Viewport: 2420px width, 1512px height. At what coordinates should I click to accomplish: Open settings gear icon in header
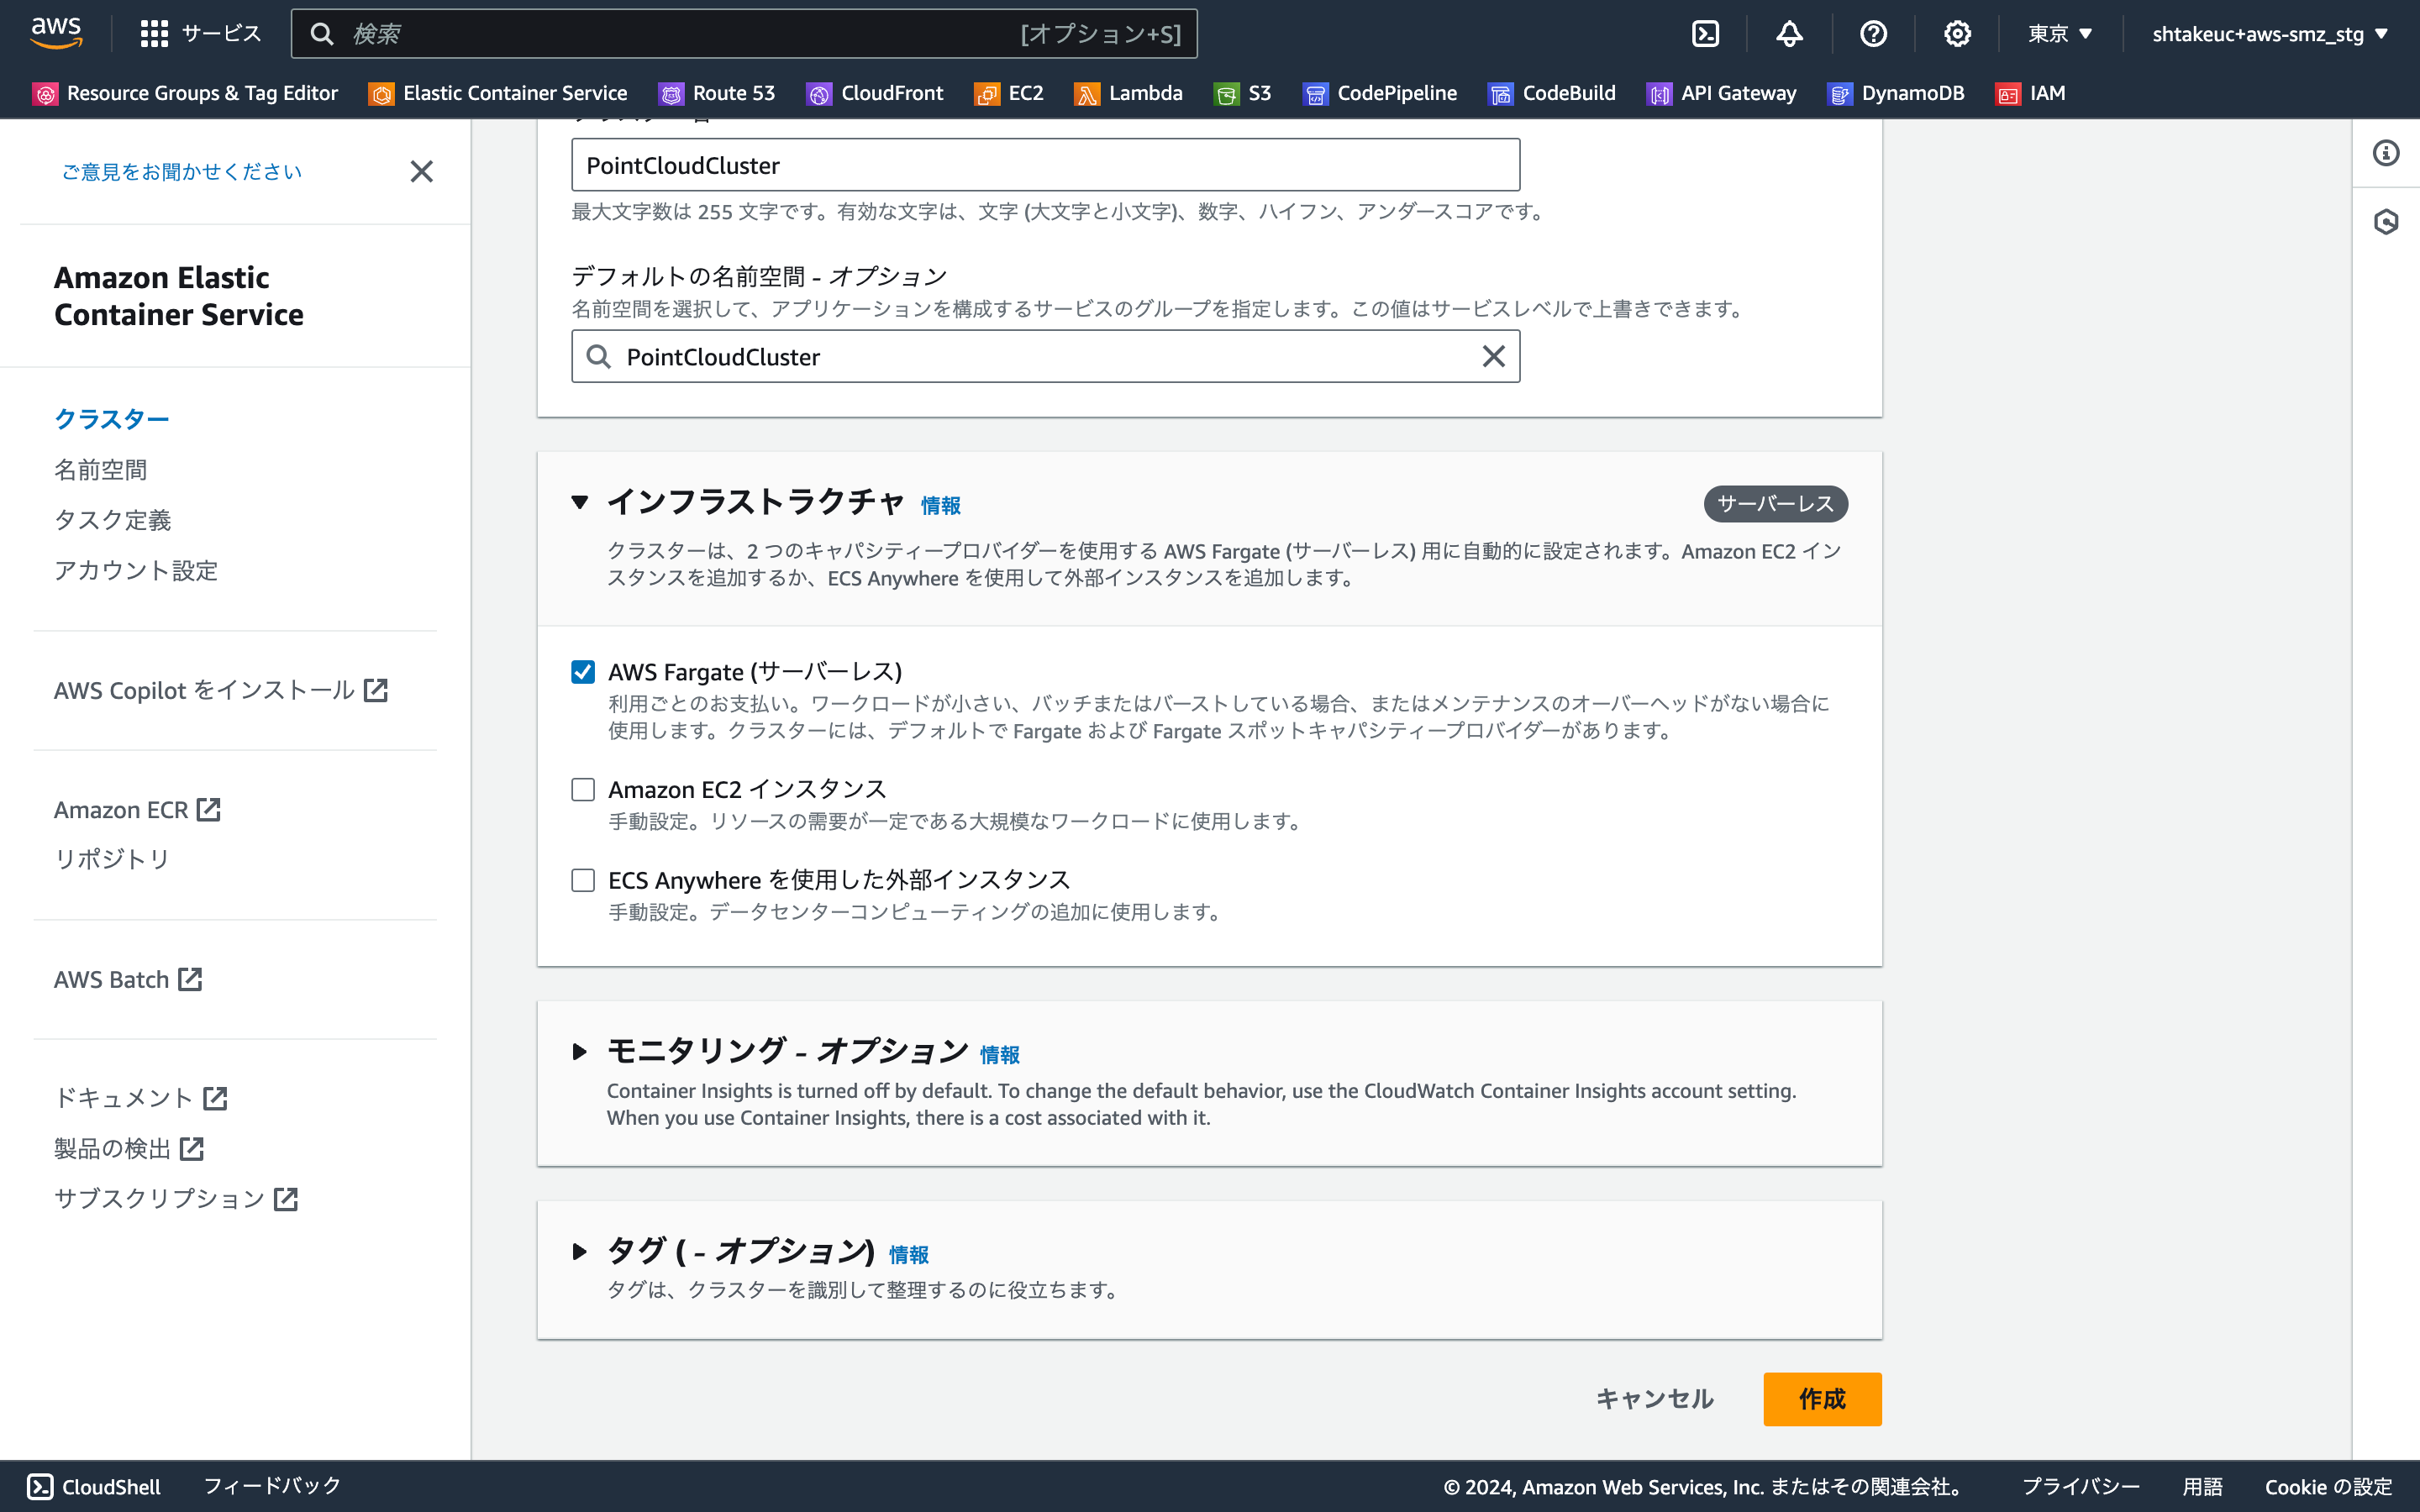(x=1957, y=34)
